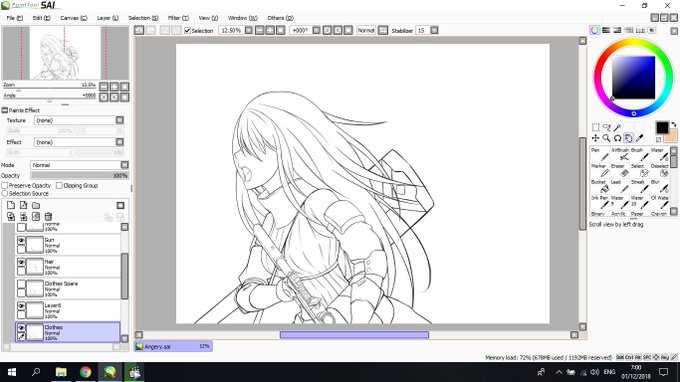The image size is (680, 382).
Task: Select the Brush tool
Action: 640,154
